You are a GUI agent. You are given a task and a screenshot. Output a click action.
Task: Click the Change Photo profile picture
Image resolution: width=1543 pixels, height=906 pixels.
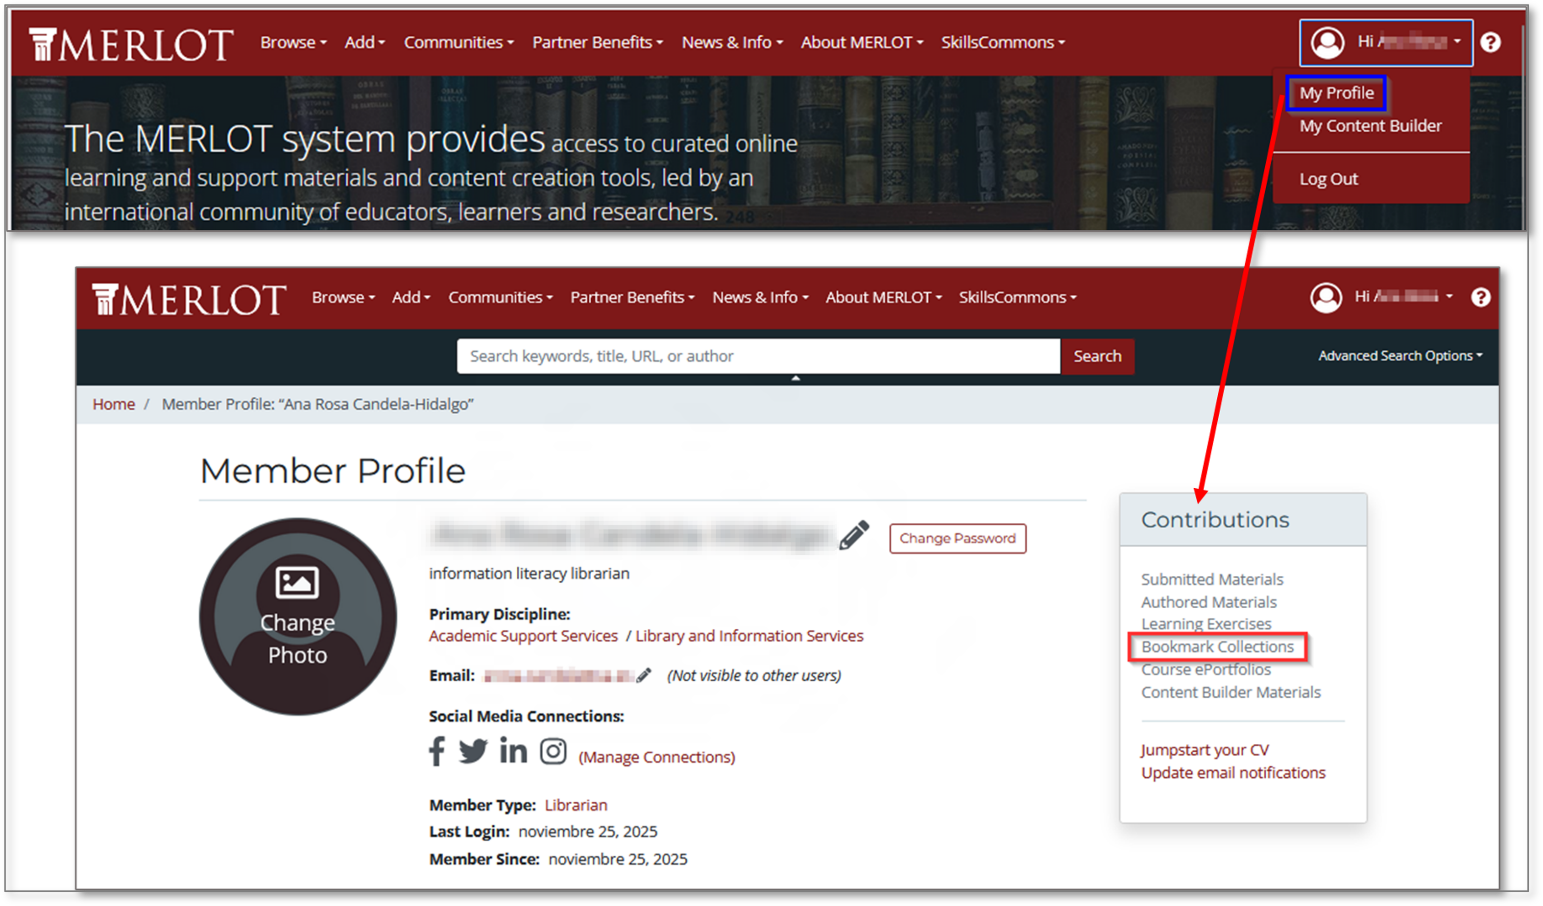(x=298, y=616)
